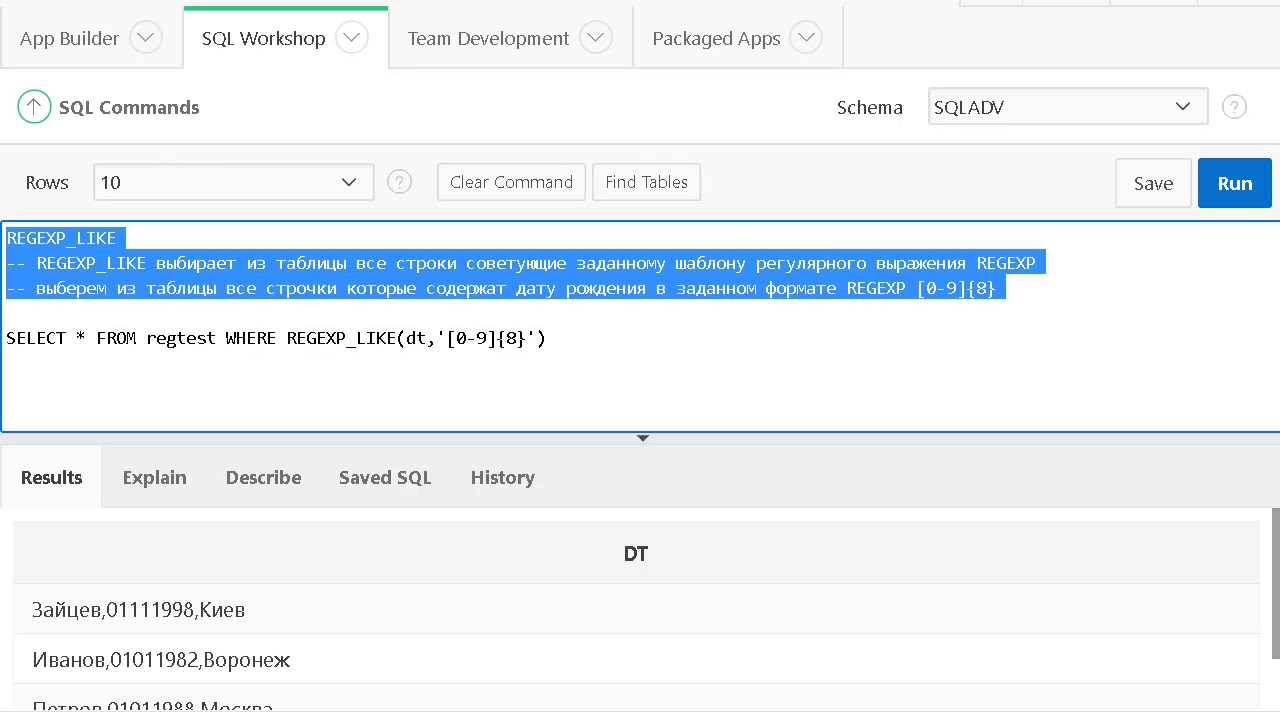Open the Team Development tab
This screenshot has width=1280, height=720.
click(488, 39)
